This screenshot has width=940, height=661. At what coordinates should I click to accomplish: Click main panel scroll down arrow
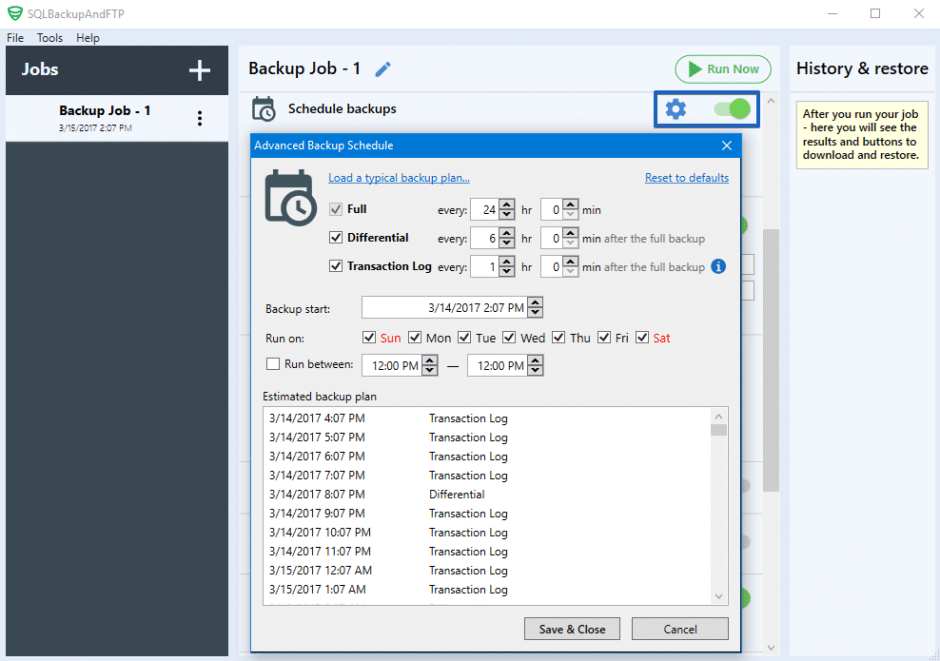click(x=771, y=648)
